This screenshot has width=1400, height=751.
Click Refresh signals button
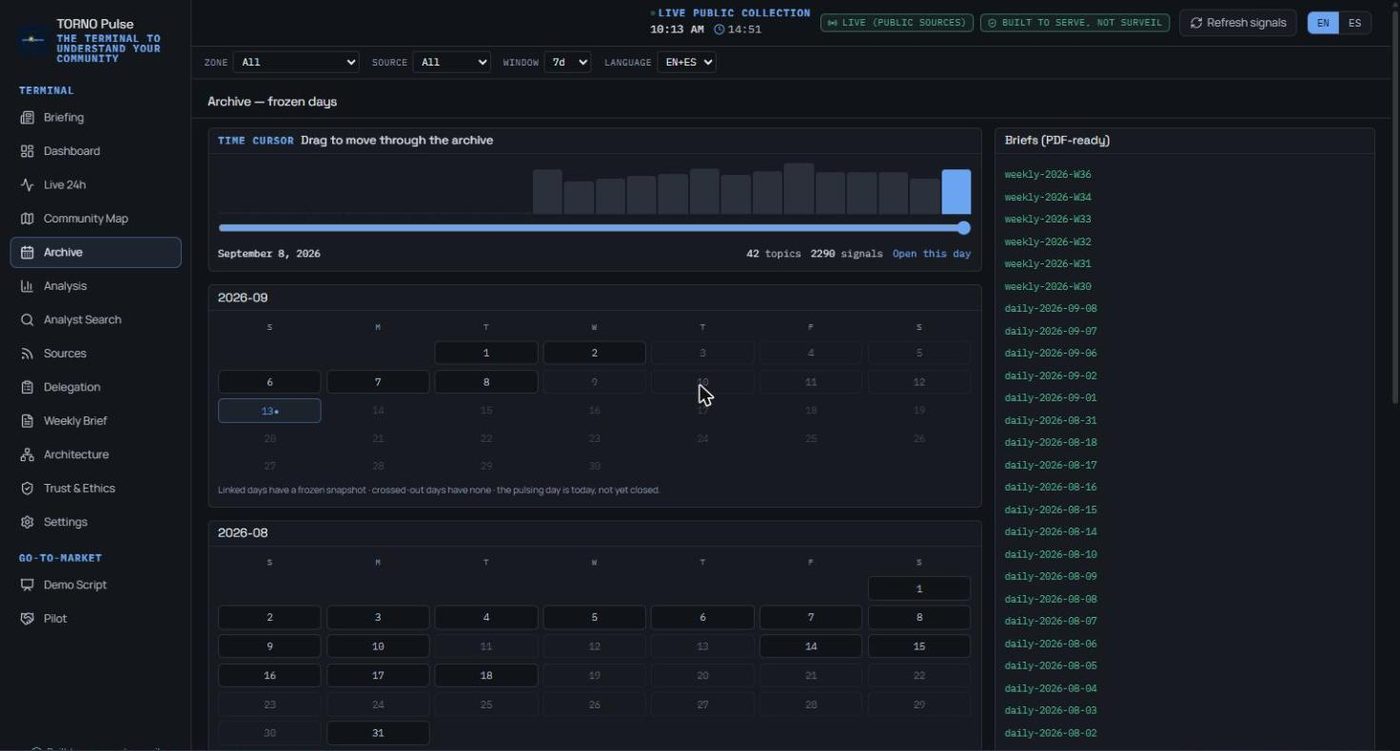click(1238, 23)
